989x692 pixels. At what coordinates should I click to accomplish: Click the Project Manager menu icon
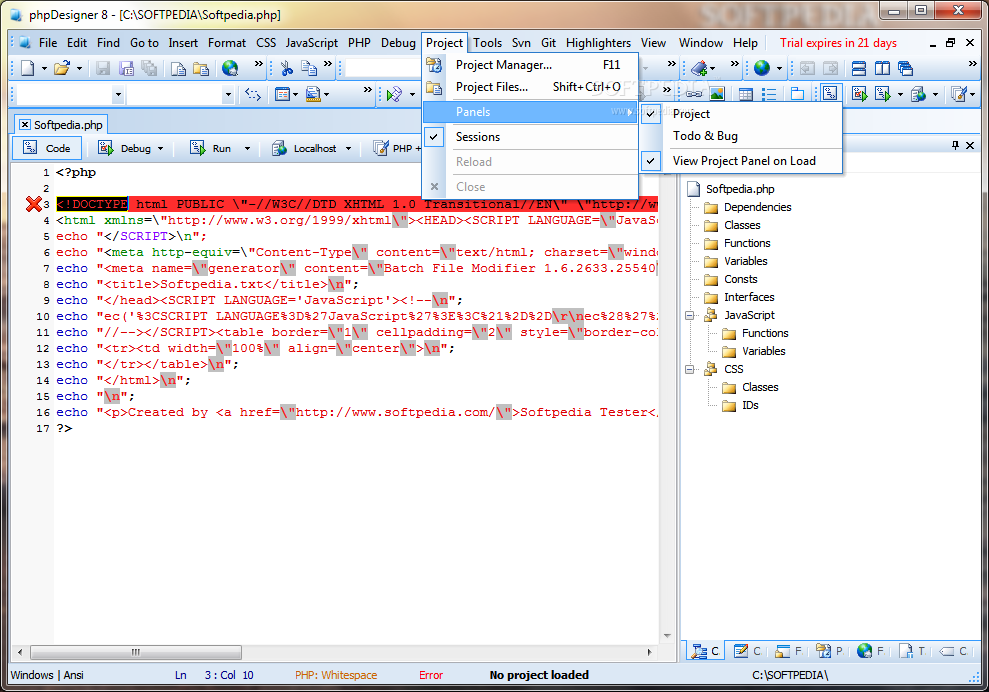[434, 64]
